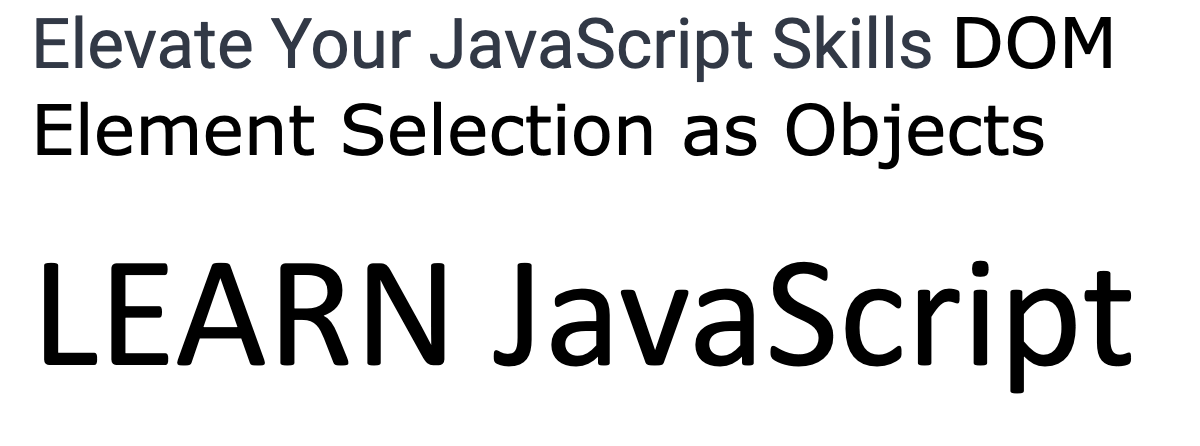Click the capital "J" in the large heading
Image resolution: width=1200 pixels, height=446 pixels.
[516, 313]
